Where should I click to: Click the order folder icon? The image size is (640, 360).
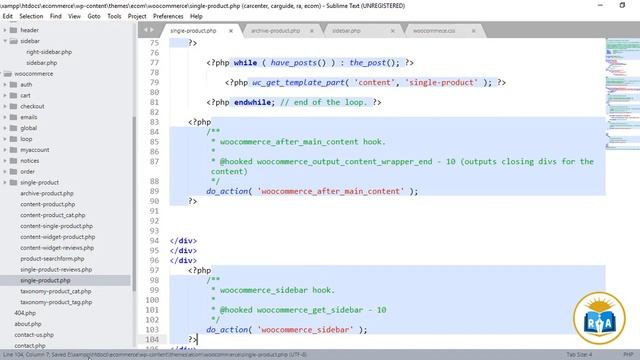[x=13, y=171]
